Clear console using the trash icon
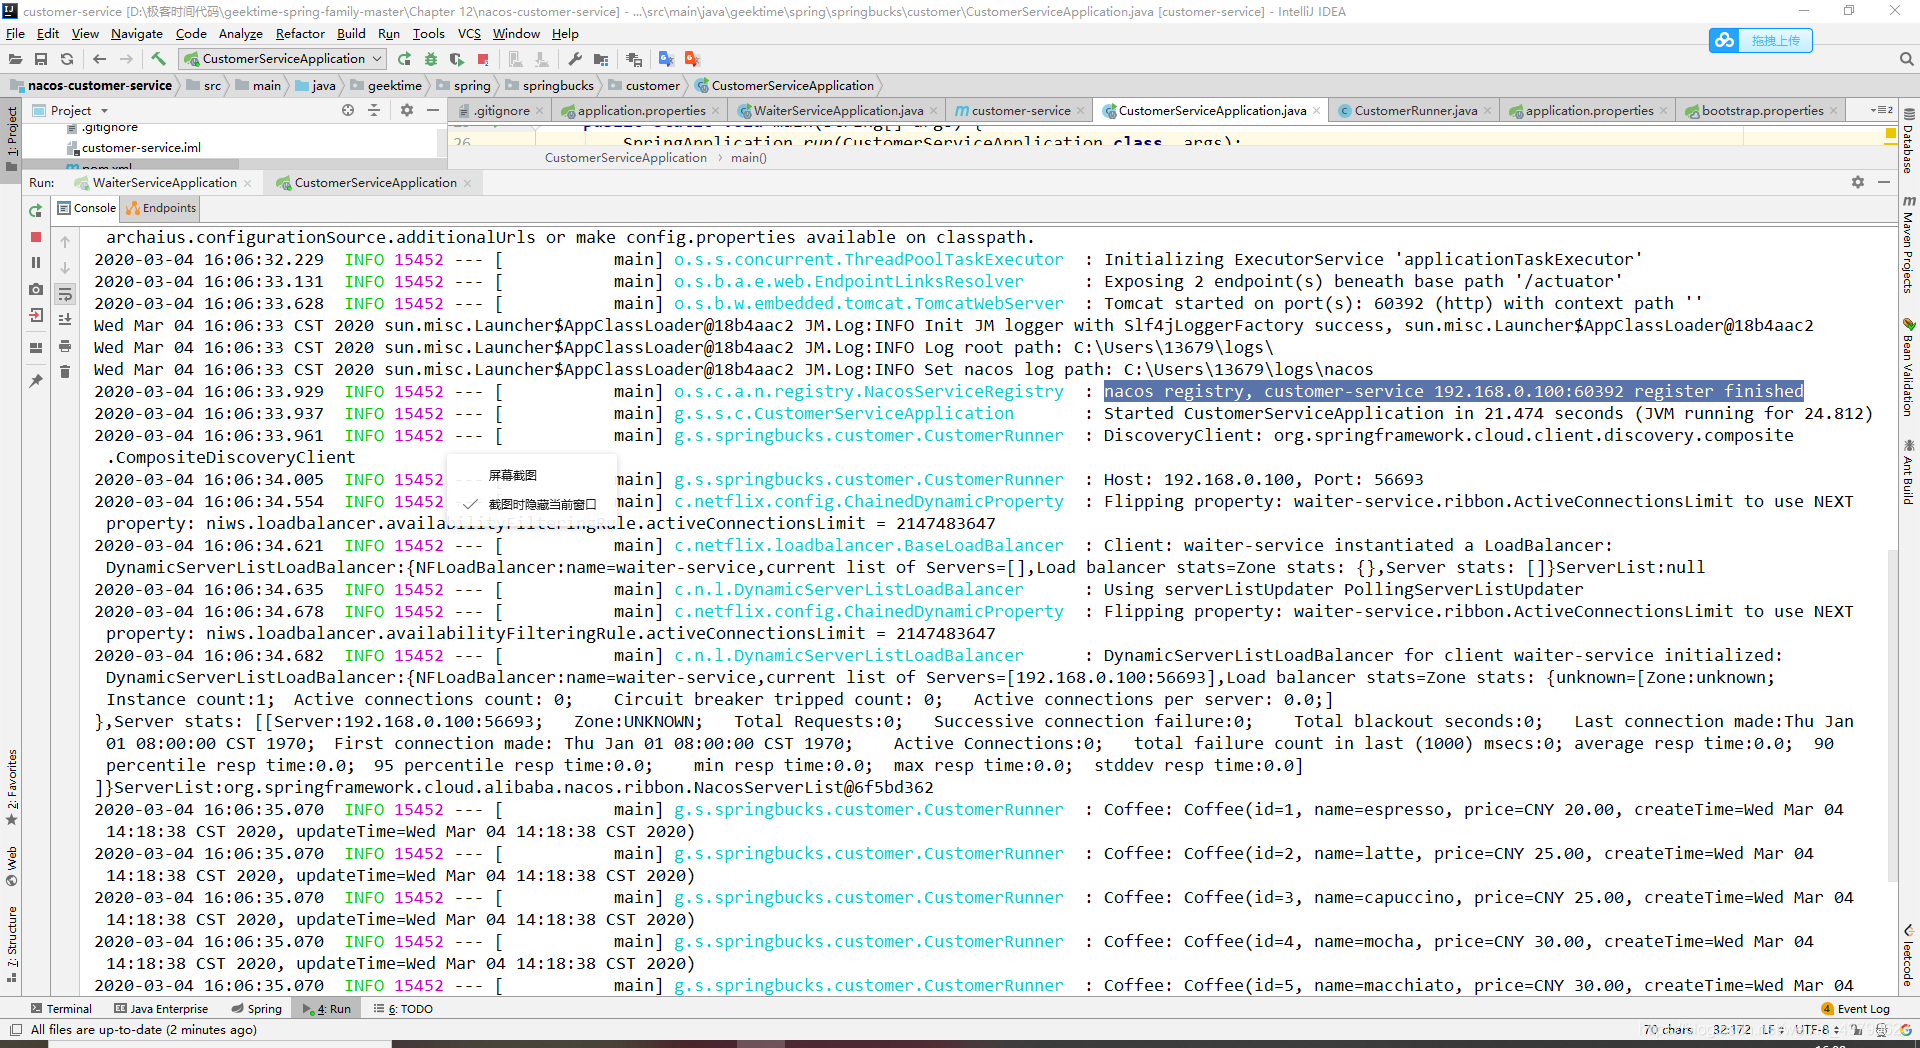 coord(65,372)
